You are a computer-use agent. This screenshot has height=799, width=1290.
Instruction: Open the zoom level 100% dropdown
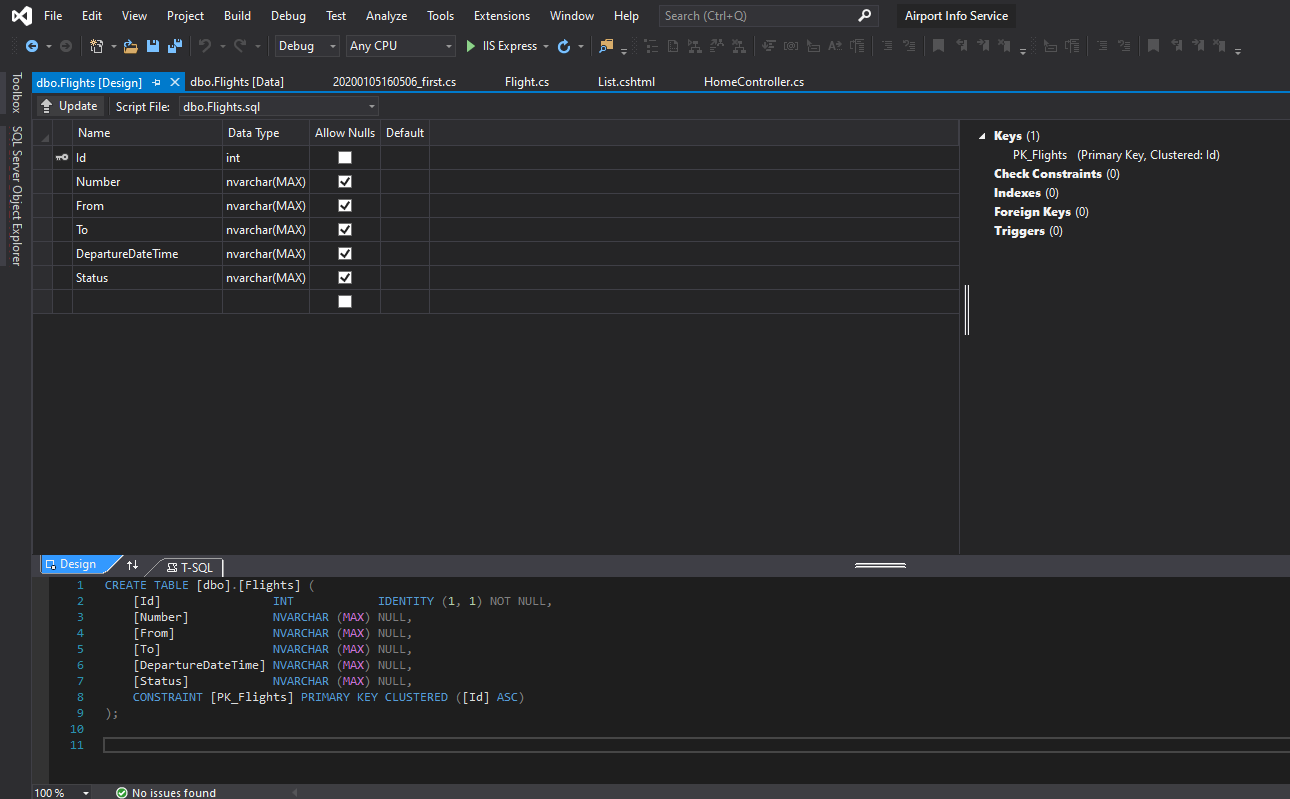click(85, 793)
